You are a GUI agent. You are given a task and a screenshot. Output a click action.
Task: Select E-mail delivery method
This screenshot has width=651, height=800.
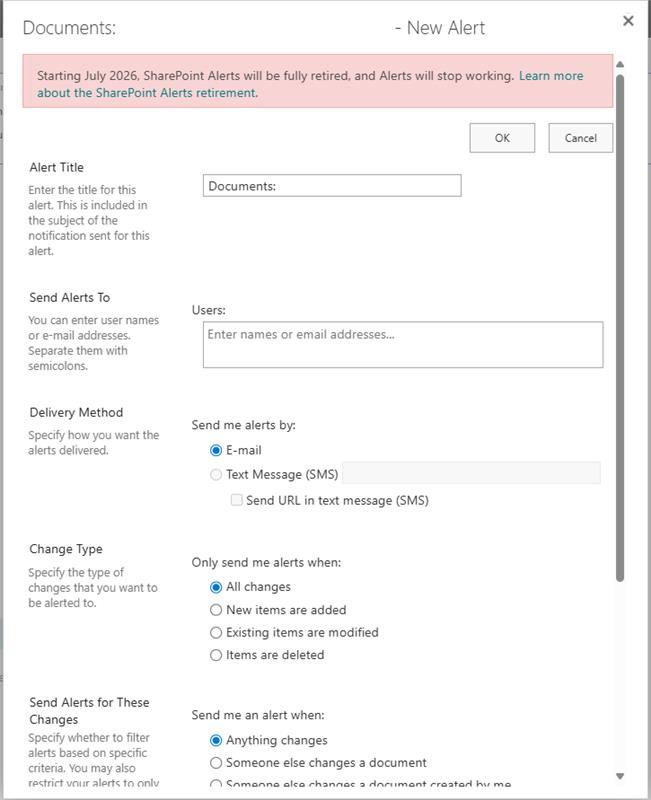(216, 451)
